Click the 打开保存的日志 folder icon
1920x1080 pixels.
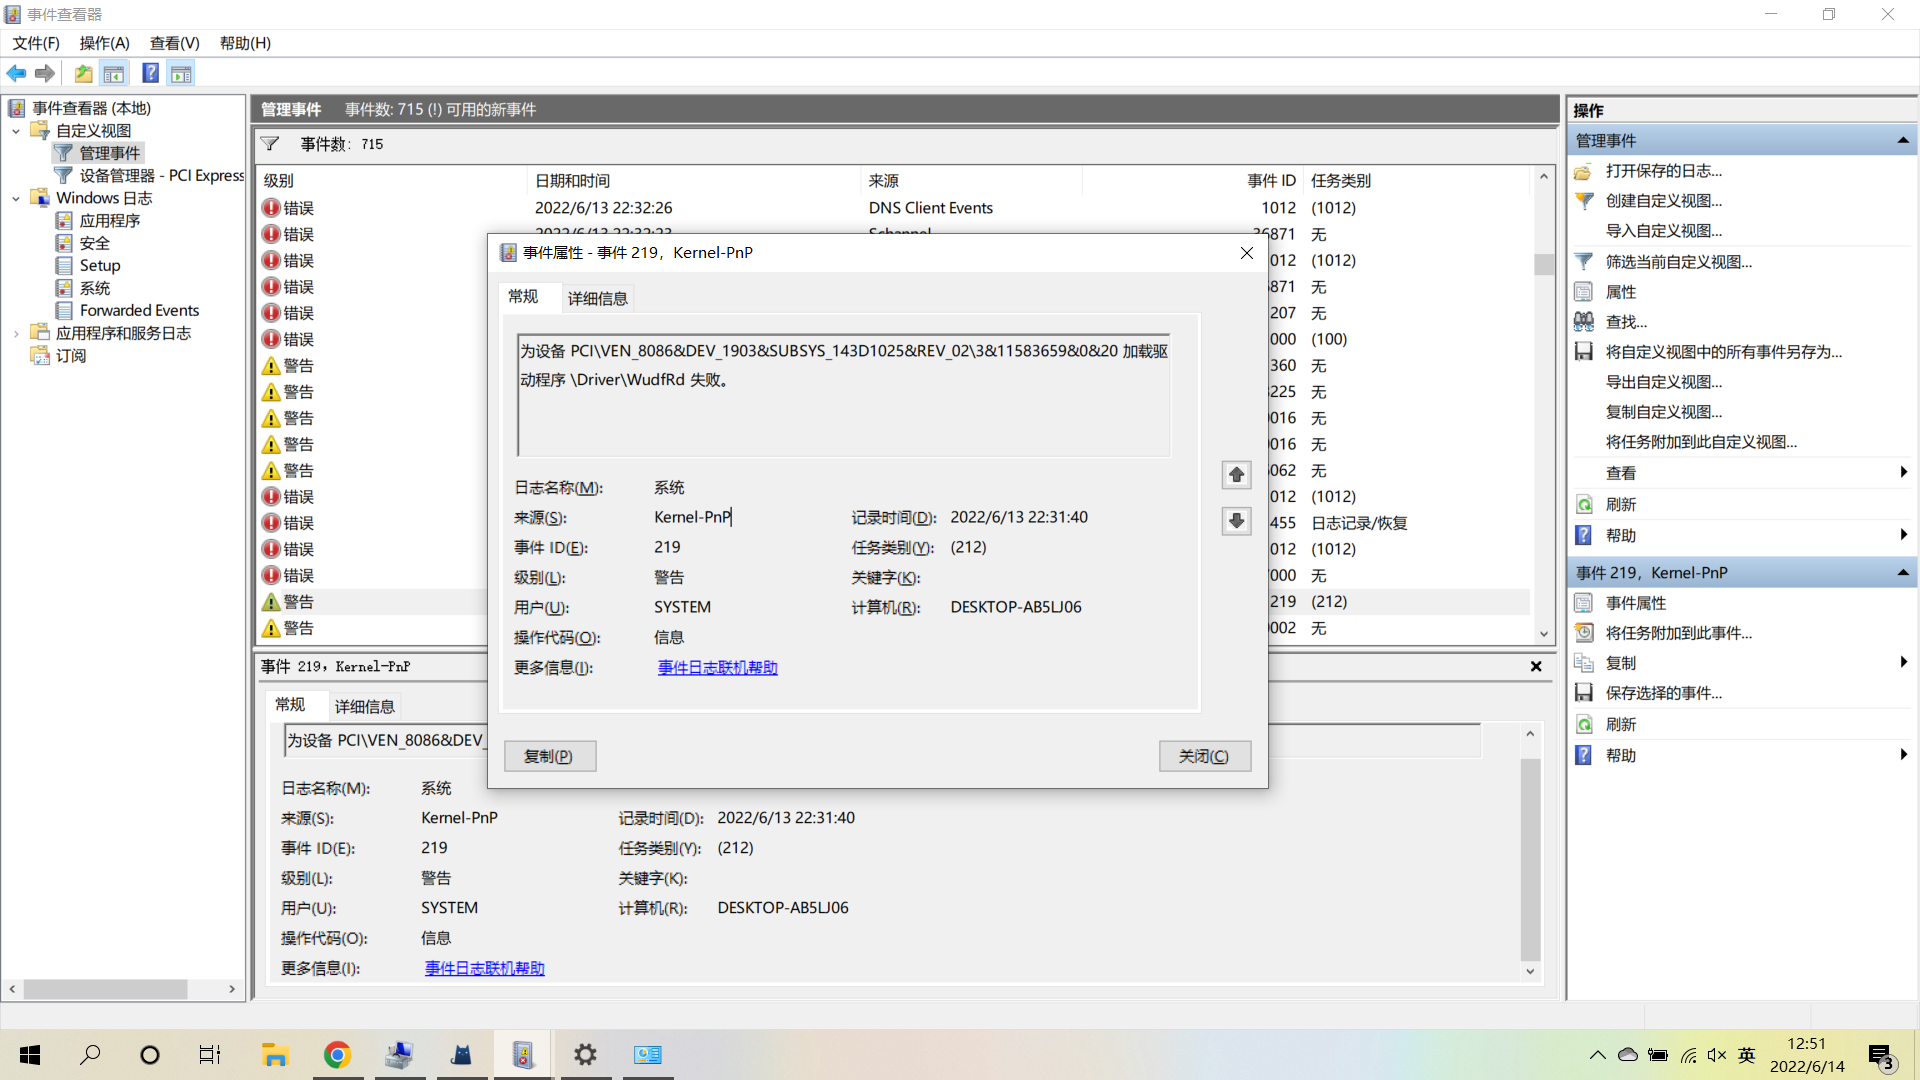(x=1584, y=171)
